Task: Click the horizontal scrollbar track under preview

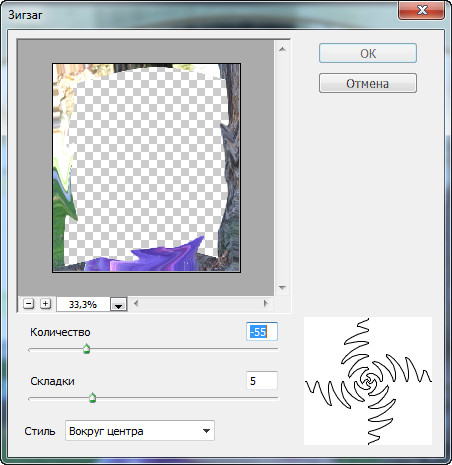Action: tap(201, 304)
